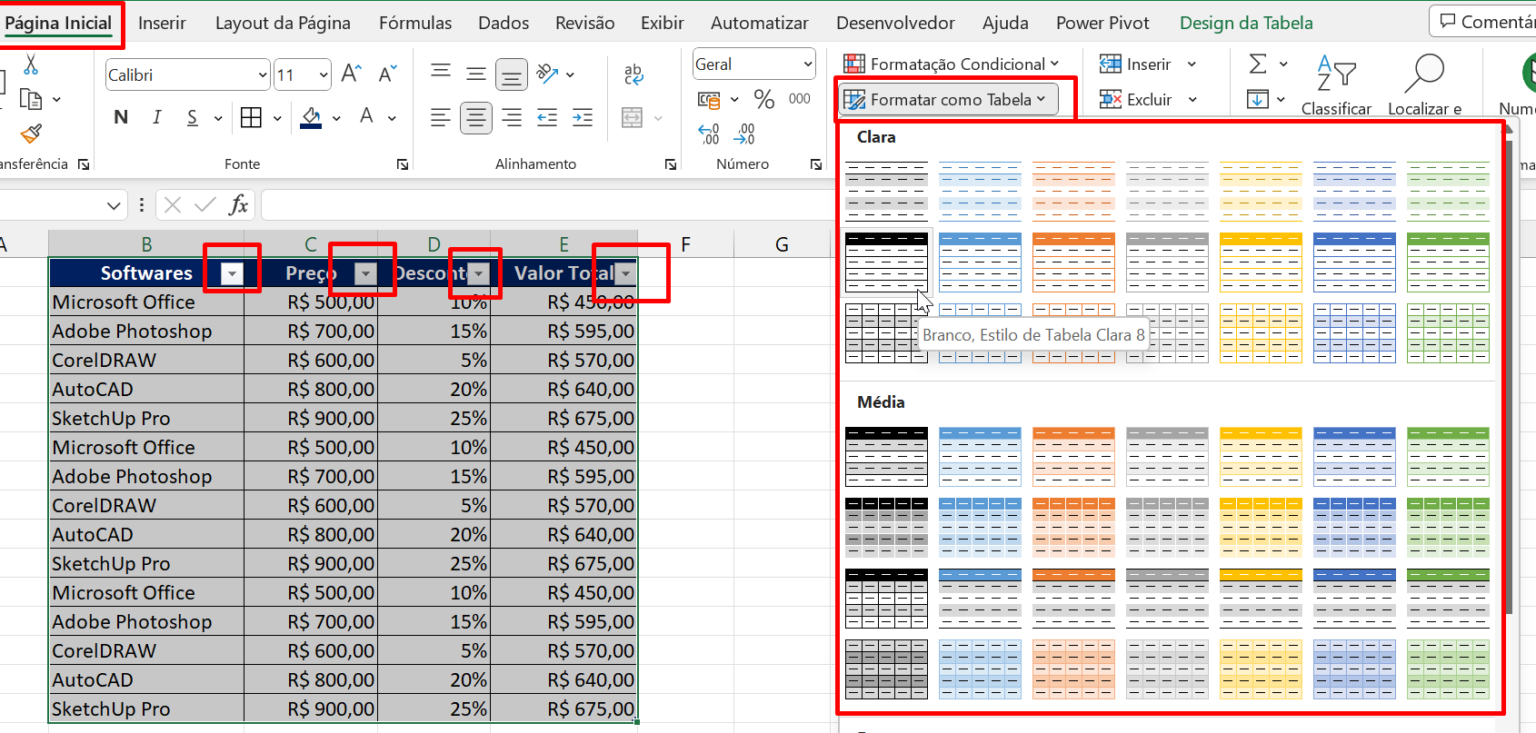
Task: Increase indent icon
Action: tap(583, 118)
